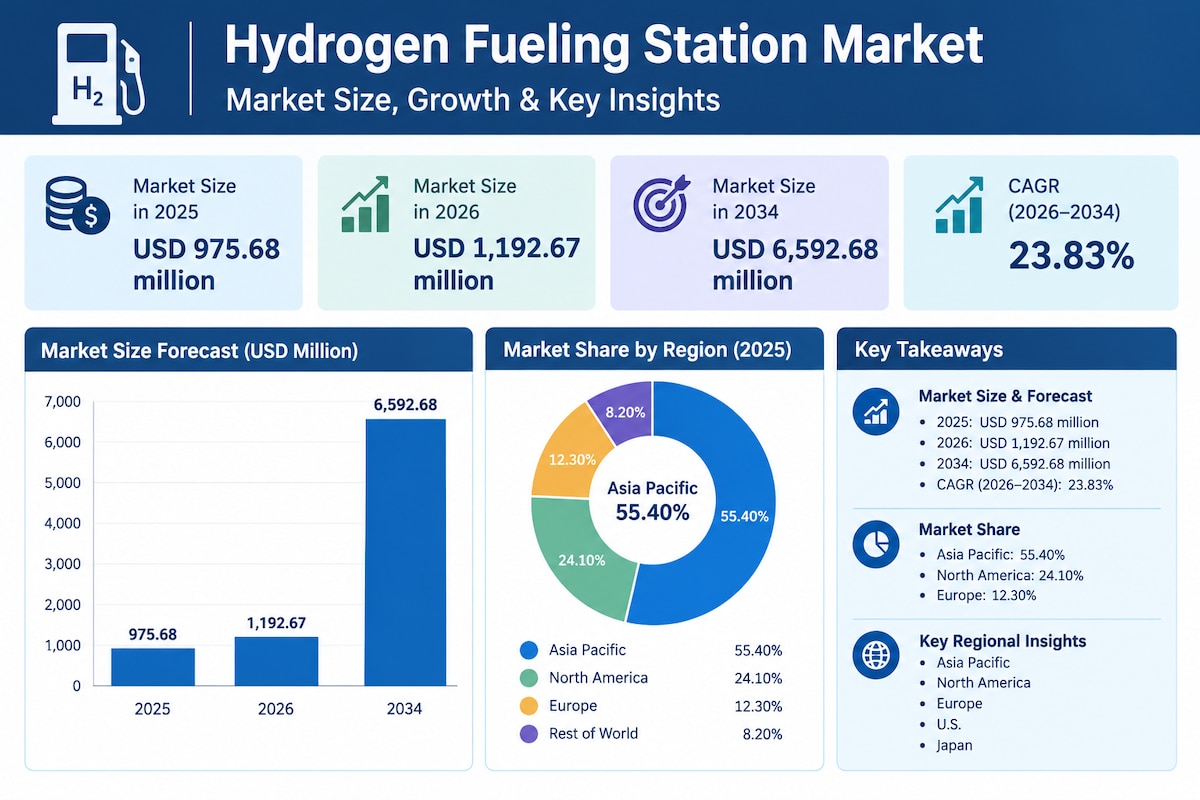Click the 'USD 975.68 million' card value
Image resolution: width=1200 pixels, height=800 pixels.
206,264
